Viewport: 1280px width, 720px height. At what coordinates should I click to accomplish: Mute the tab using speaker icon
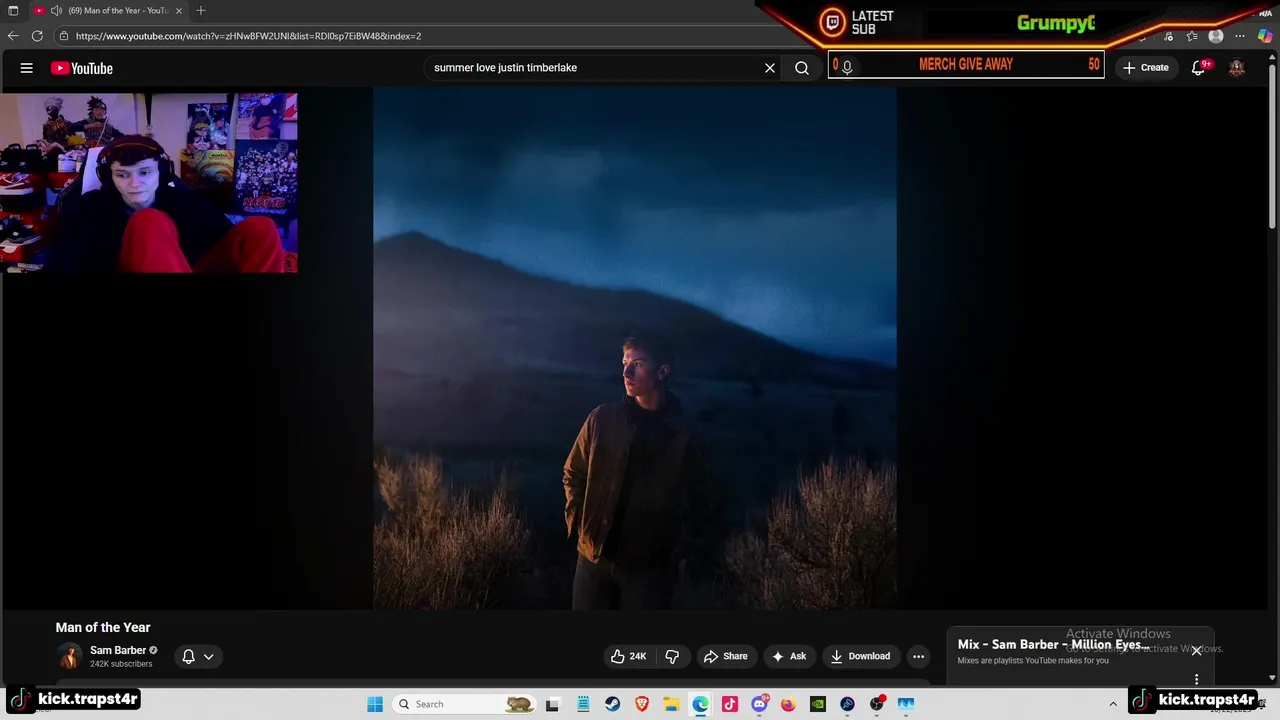pyautogui.click(x=57, y=10)
